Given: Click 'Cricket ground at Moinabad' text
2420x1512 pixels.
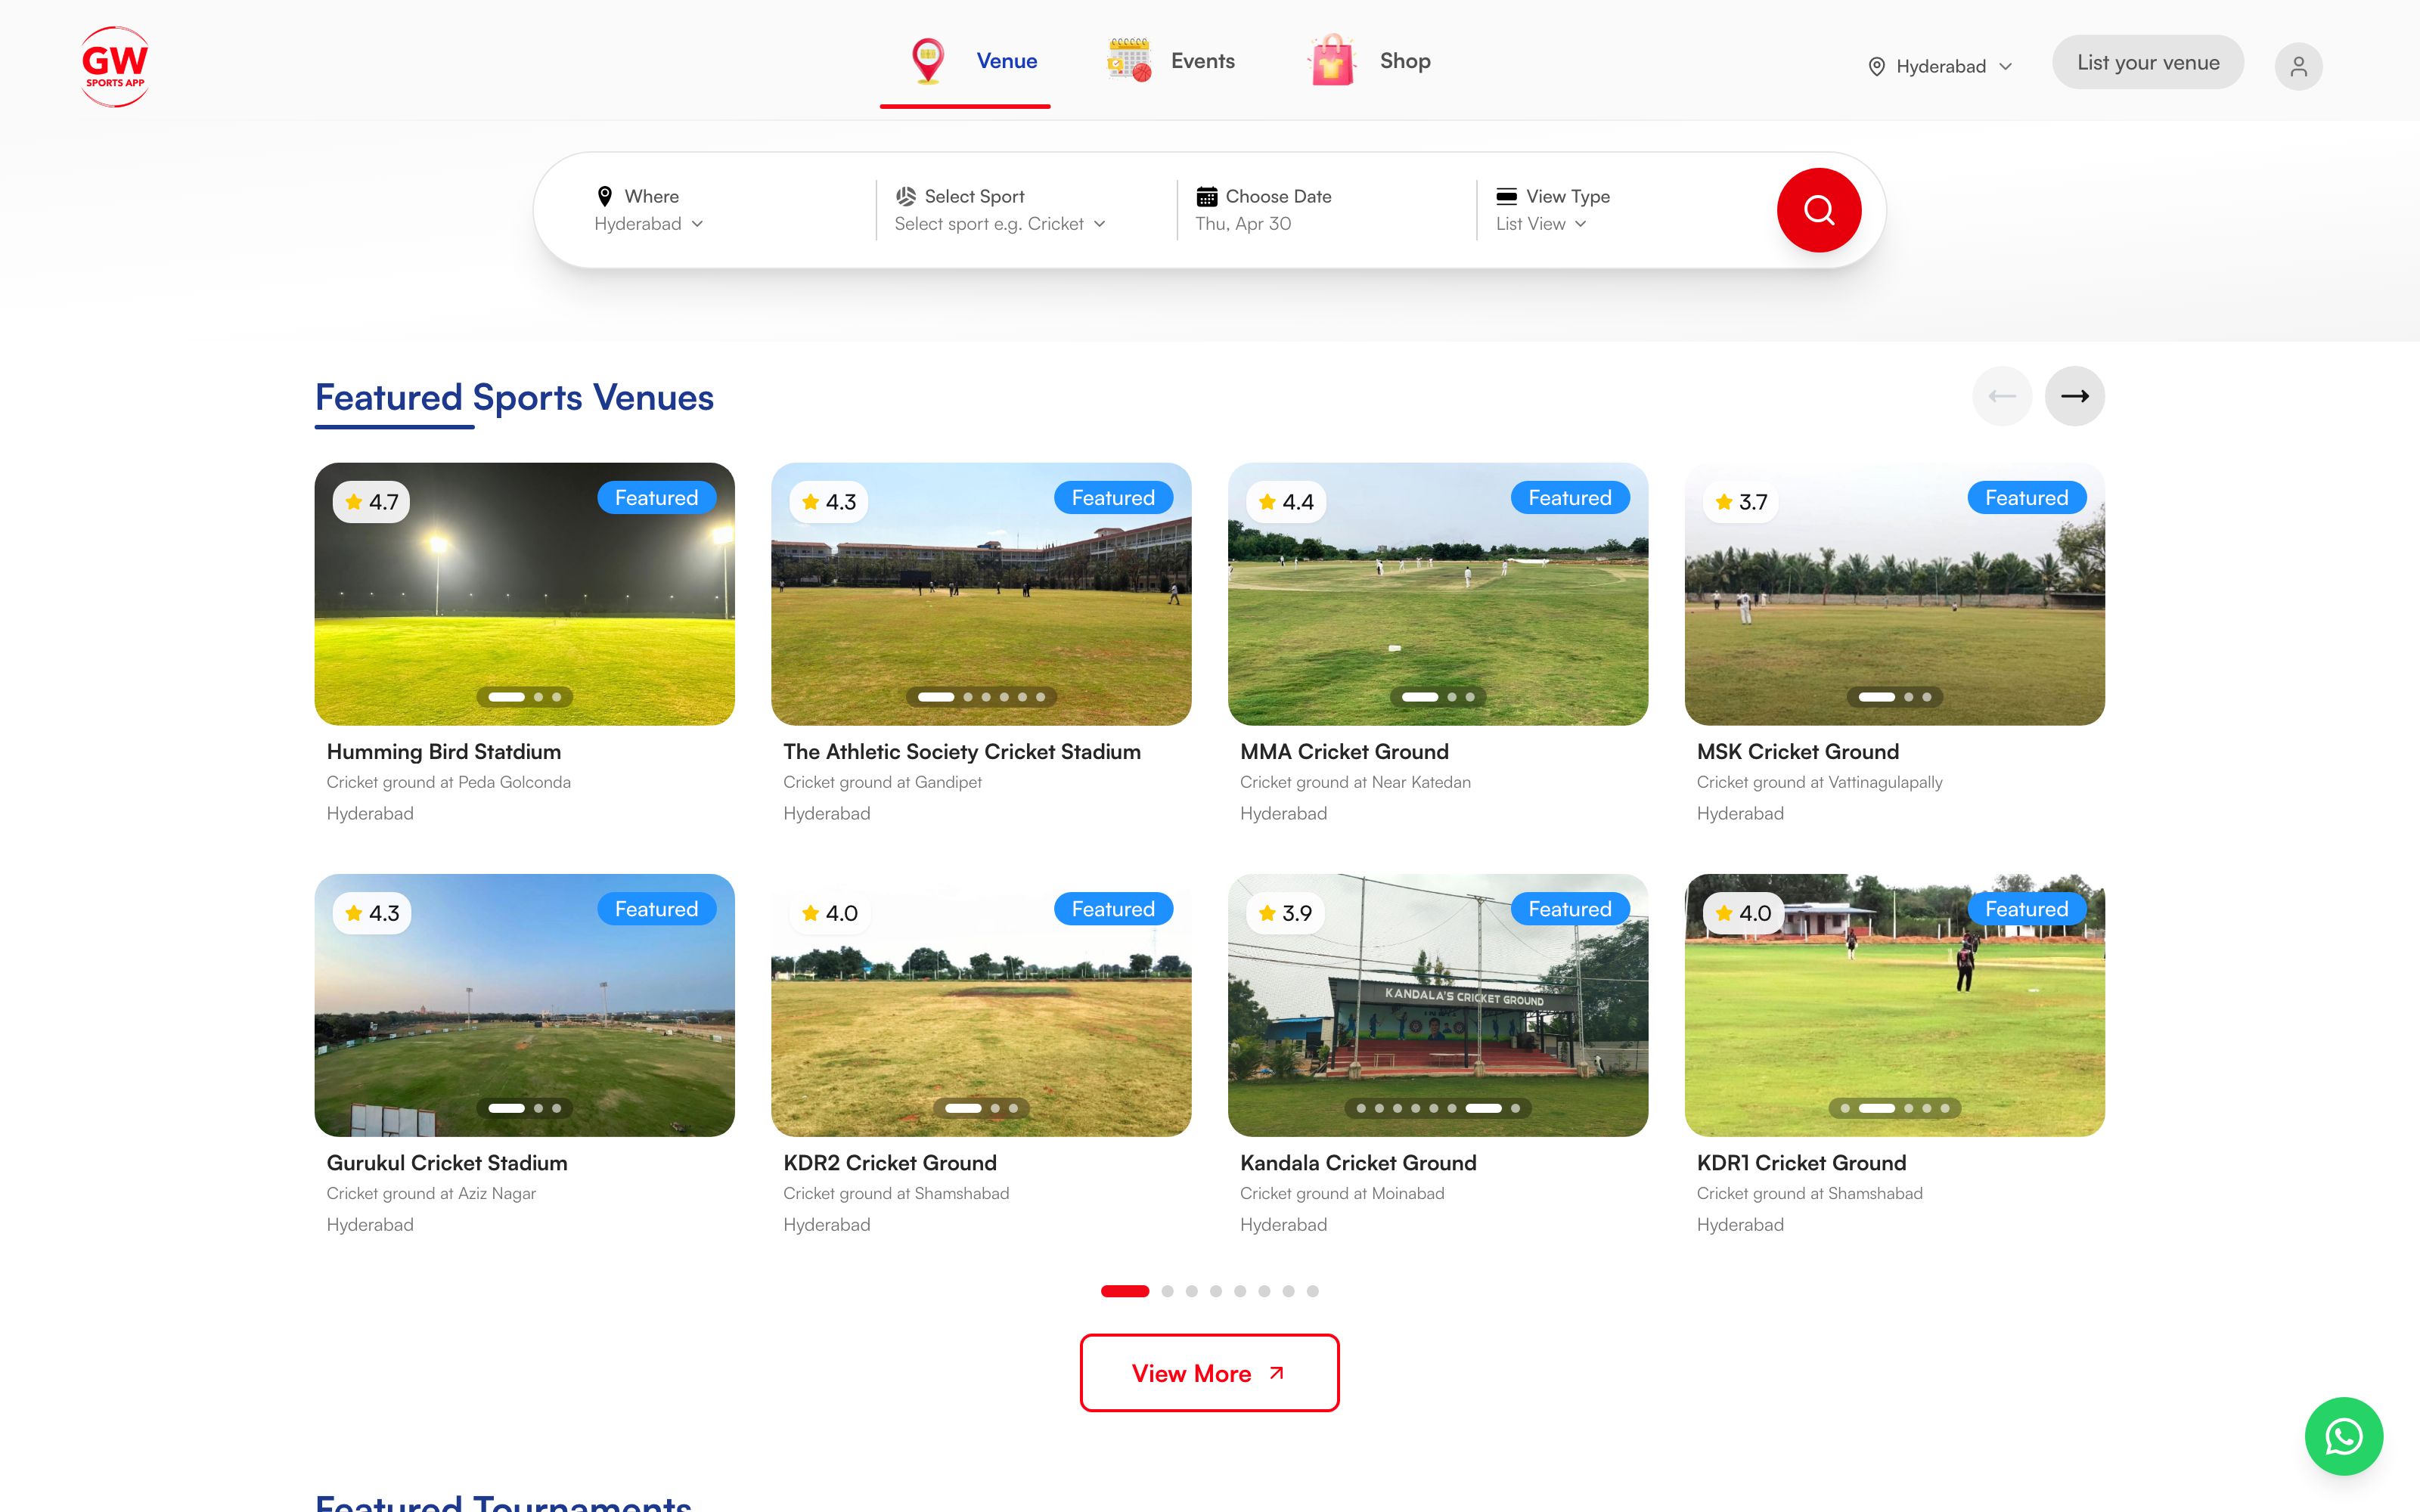Looking at the screenshot, I should coord(1342,1193).
